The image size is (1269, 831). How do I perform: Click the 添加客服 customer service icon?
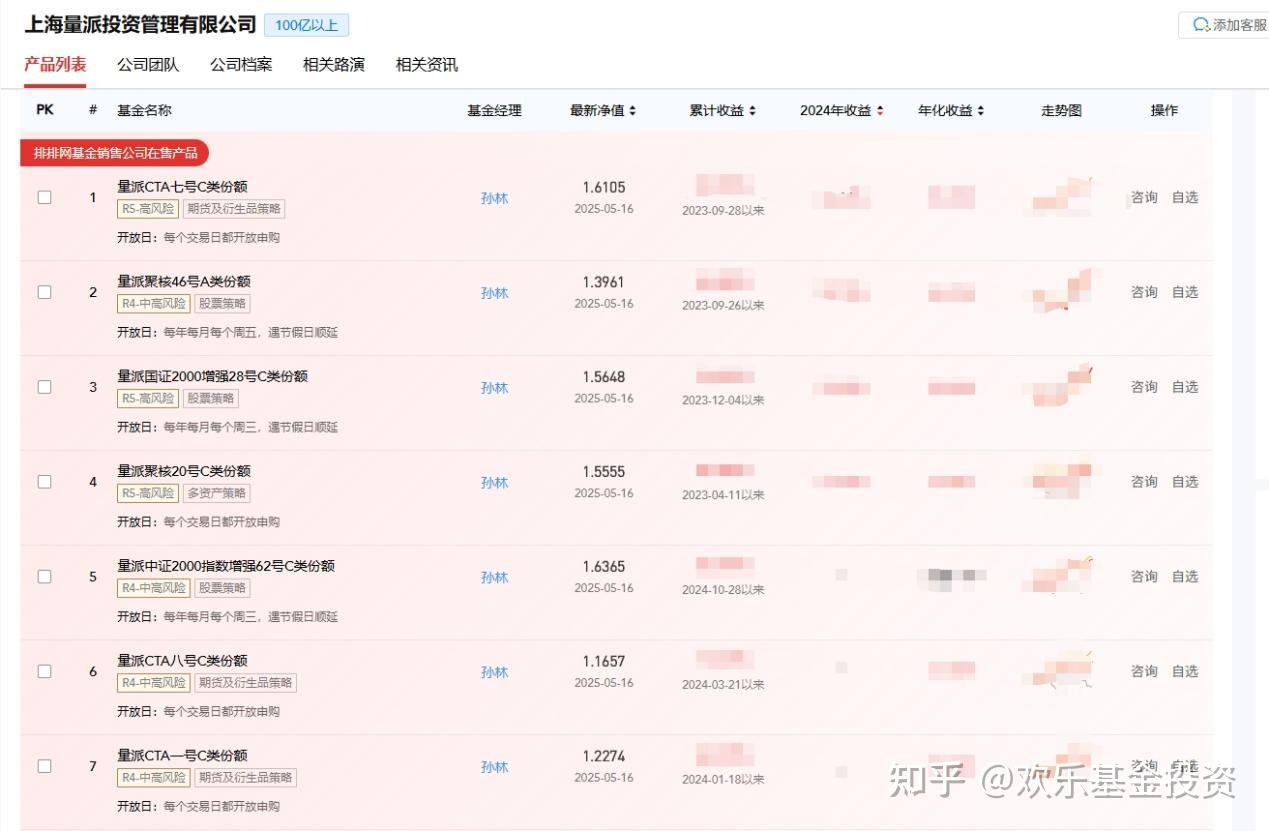click(x=1224, y=25)
